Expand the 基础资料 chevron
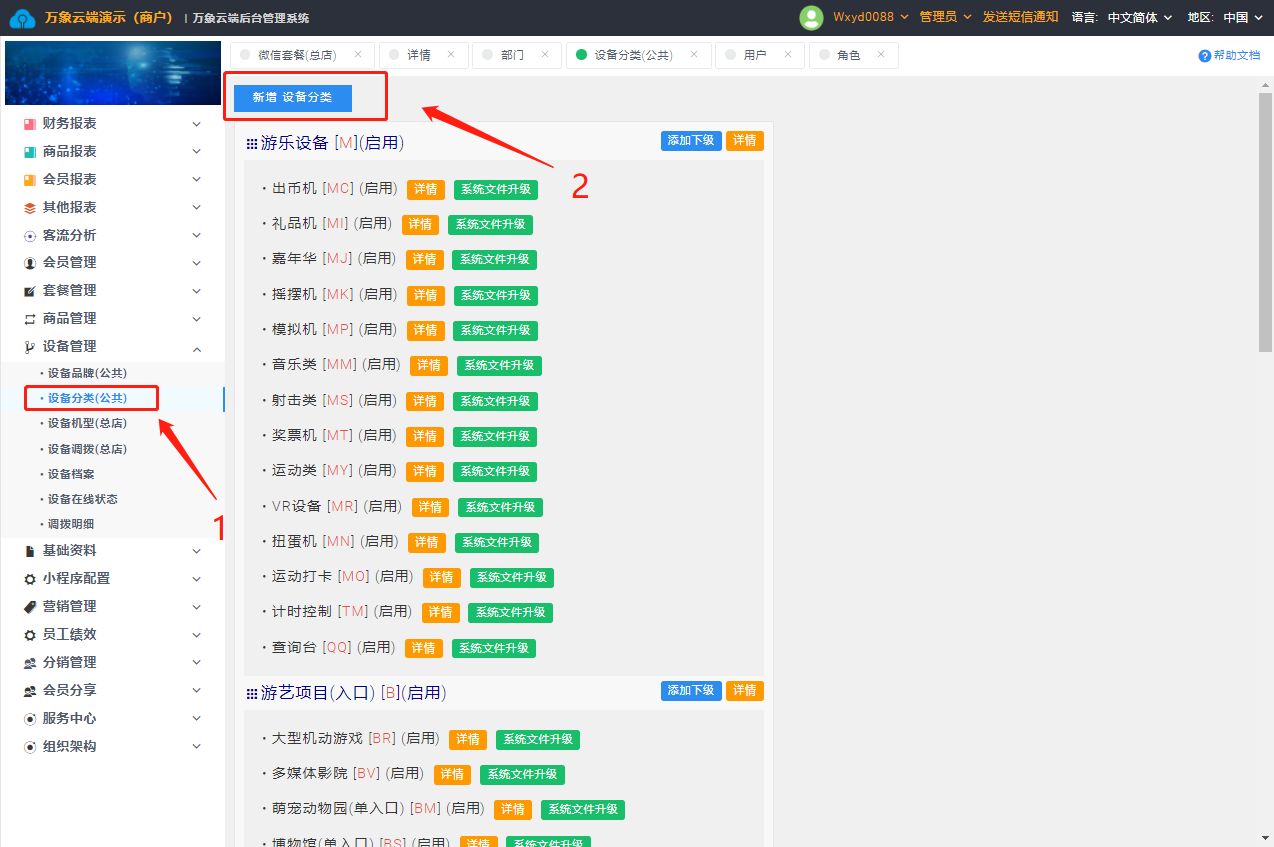This screenshot has width=1274, height=847. pyautogui.click(x=197, y=551)
